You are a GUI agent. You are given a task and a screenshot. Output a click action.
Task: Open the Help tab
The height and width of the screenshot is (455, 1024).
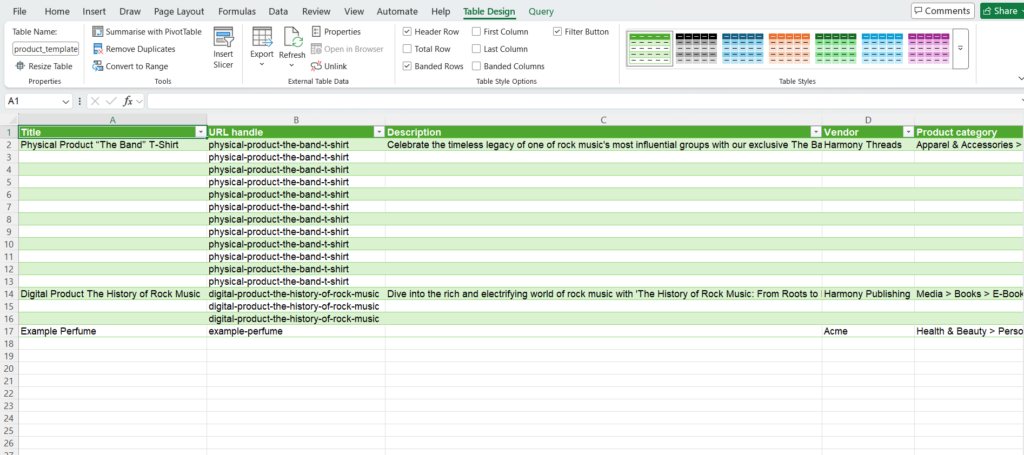pyautogui.click(x=441, y=11)
